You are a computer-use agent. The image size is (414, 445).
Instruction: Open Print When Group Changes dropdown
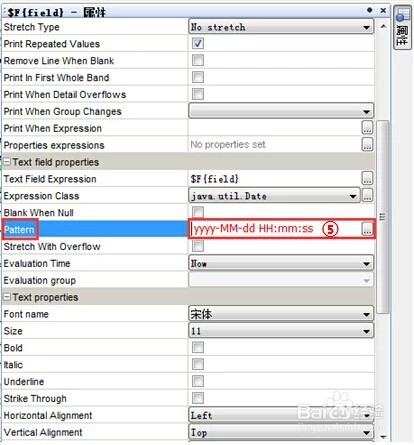(x=281, y=111)
